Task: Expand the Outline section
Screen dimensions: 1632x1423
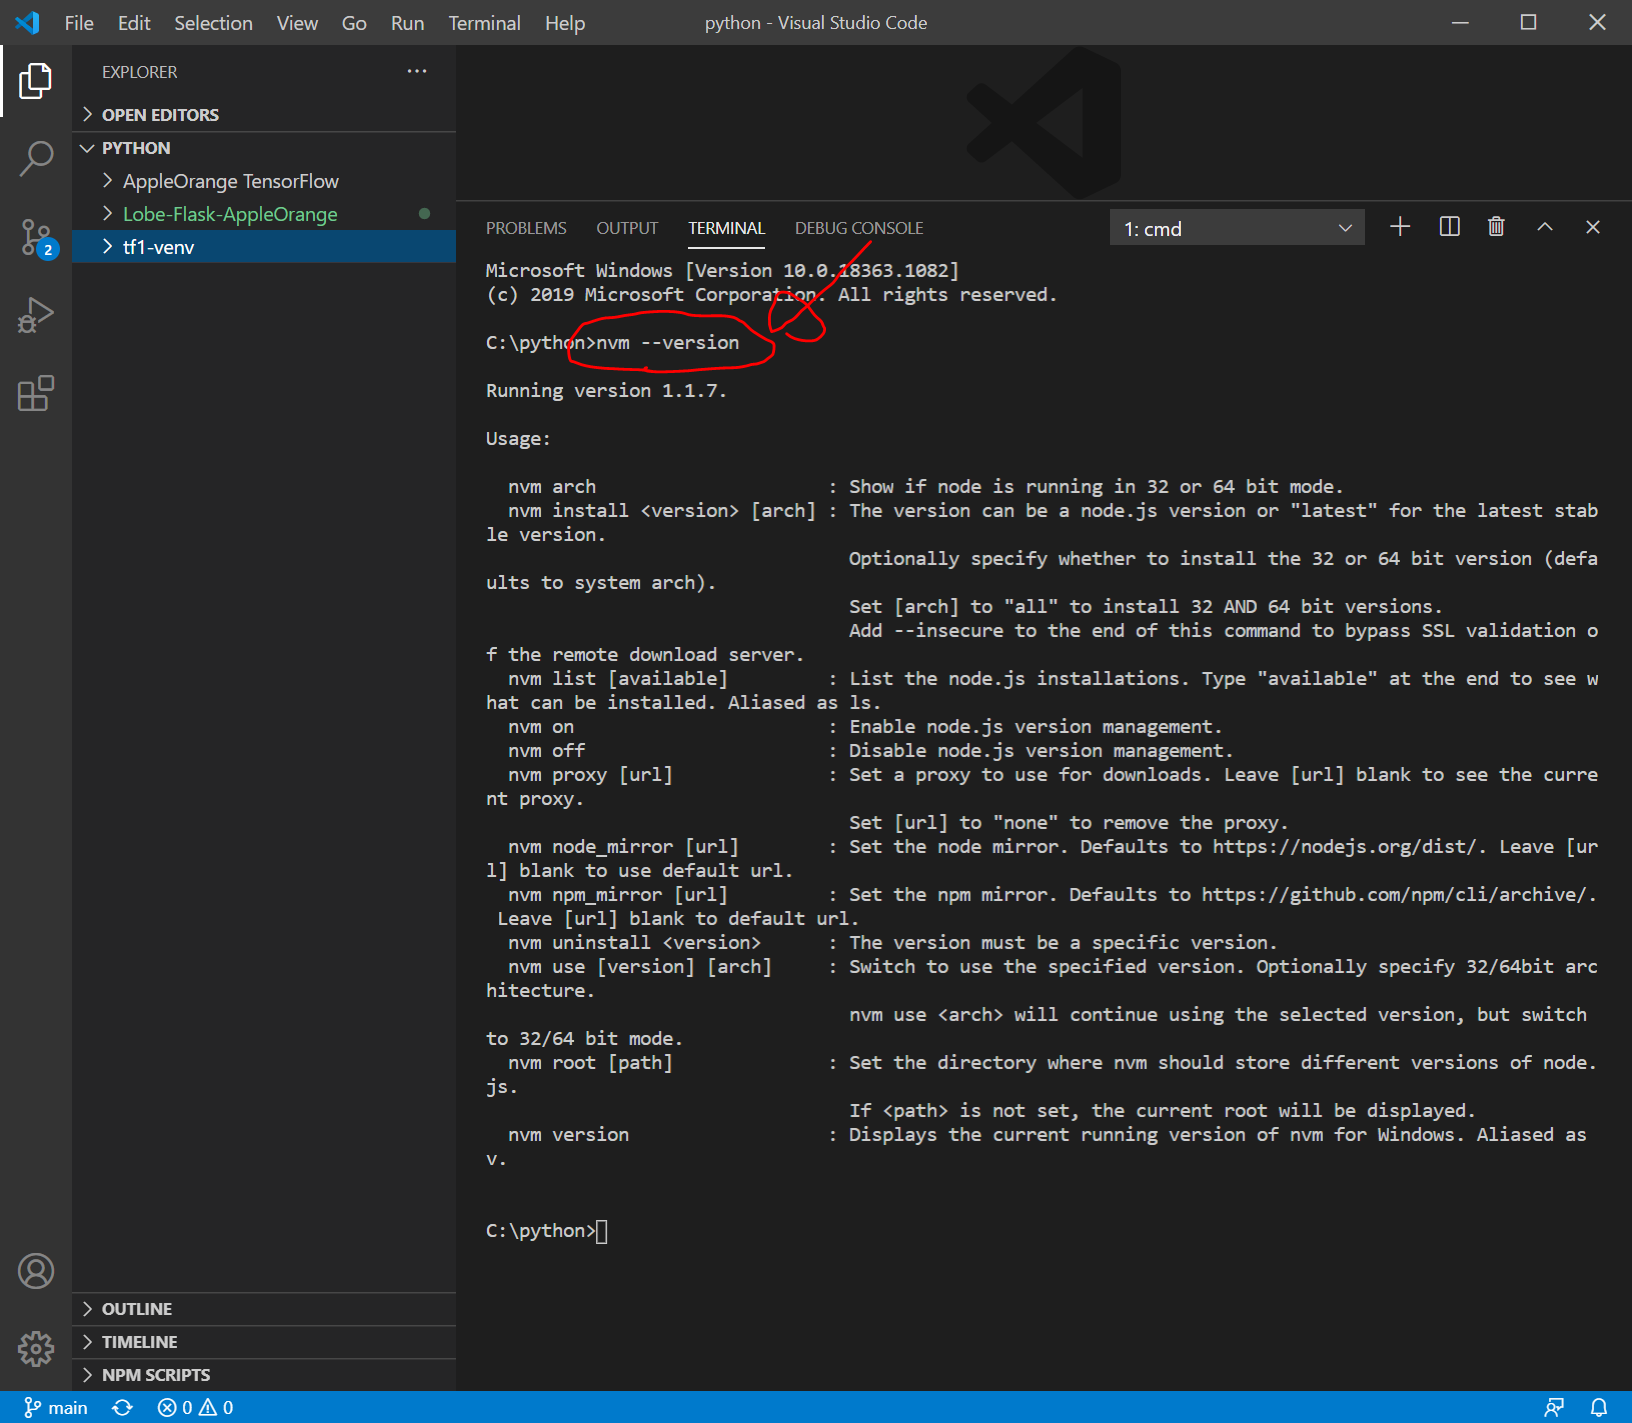Action: [264, 1309]
